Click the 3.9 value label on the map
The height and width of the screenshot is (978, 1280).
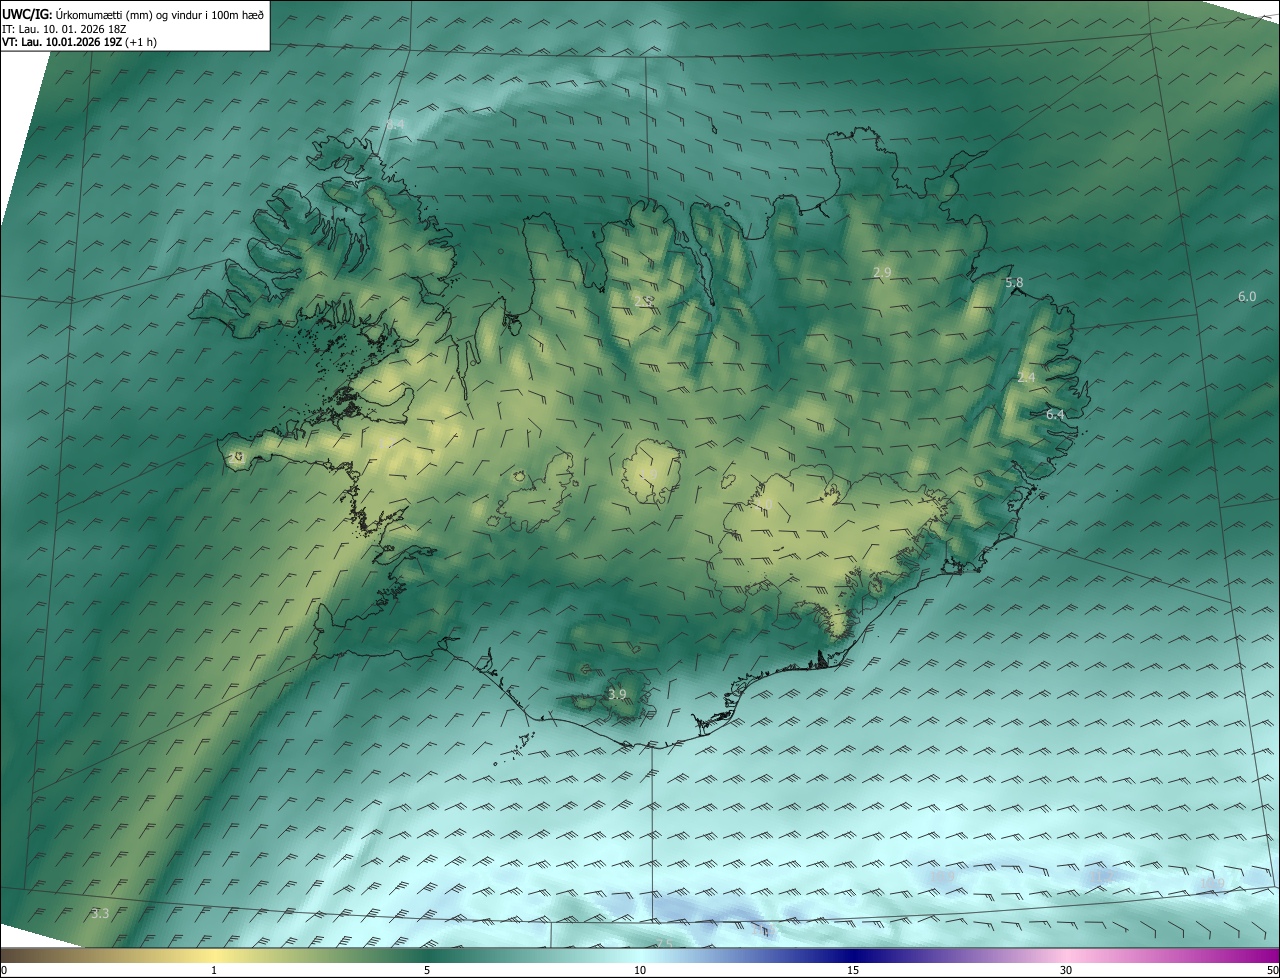pos(617,694)
